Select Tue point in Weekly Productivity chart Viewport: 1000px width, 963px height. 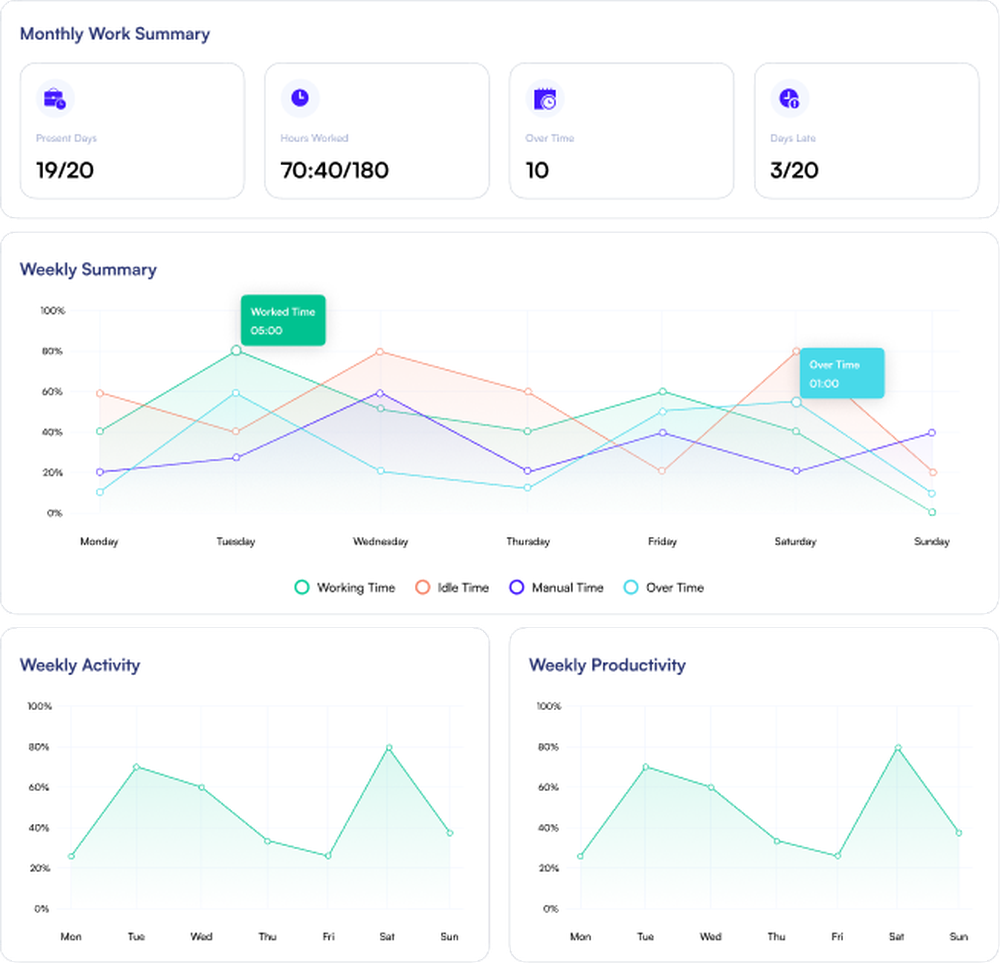[645, 767]
